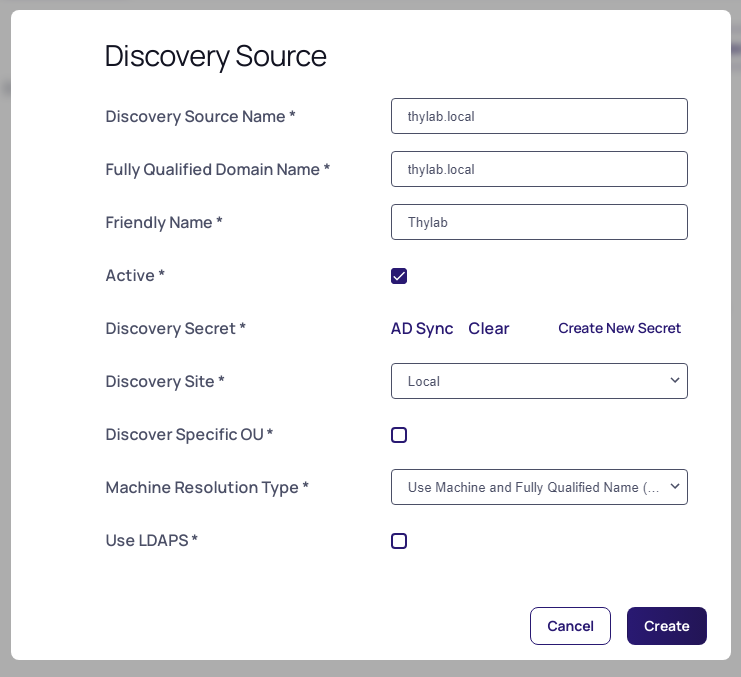Enable the Discover Specific OU checkbox
Image resolution: width=741 pixels, height=677 pixels.
click(399, 435)
